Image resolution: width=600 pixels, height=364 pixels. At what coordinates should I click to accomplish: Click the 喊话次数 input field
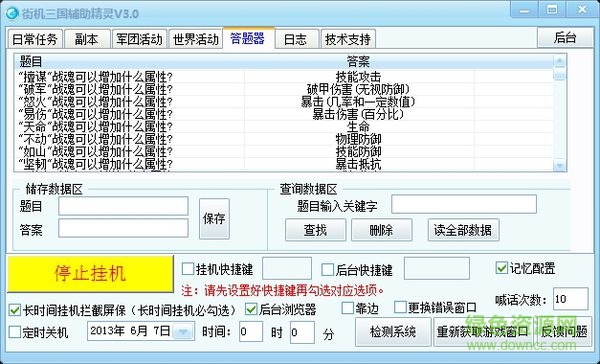[571, 299]
